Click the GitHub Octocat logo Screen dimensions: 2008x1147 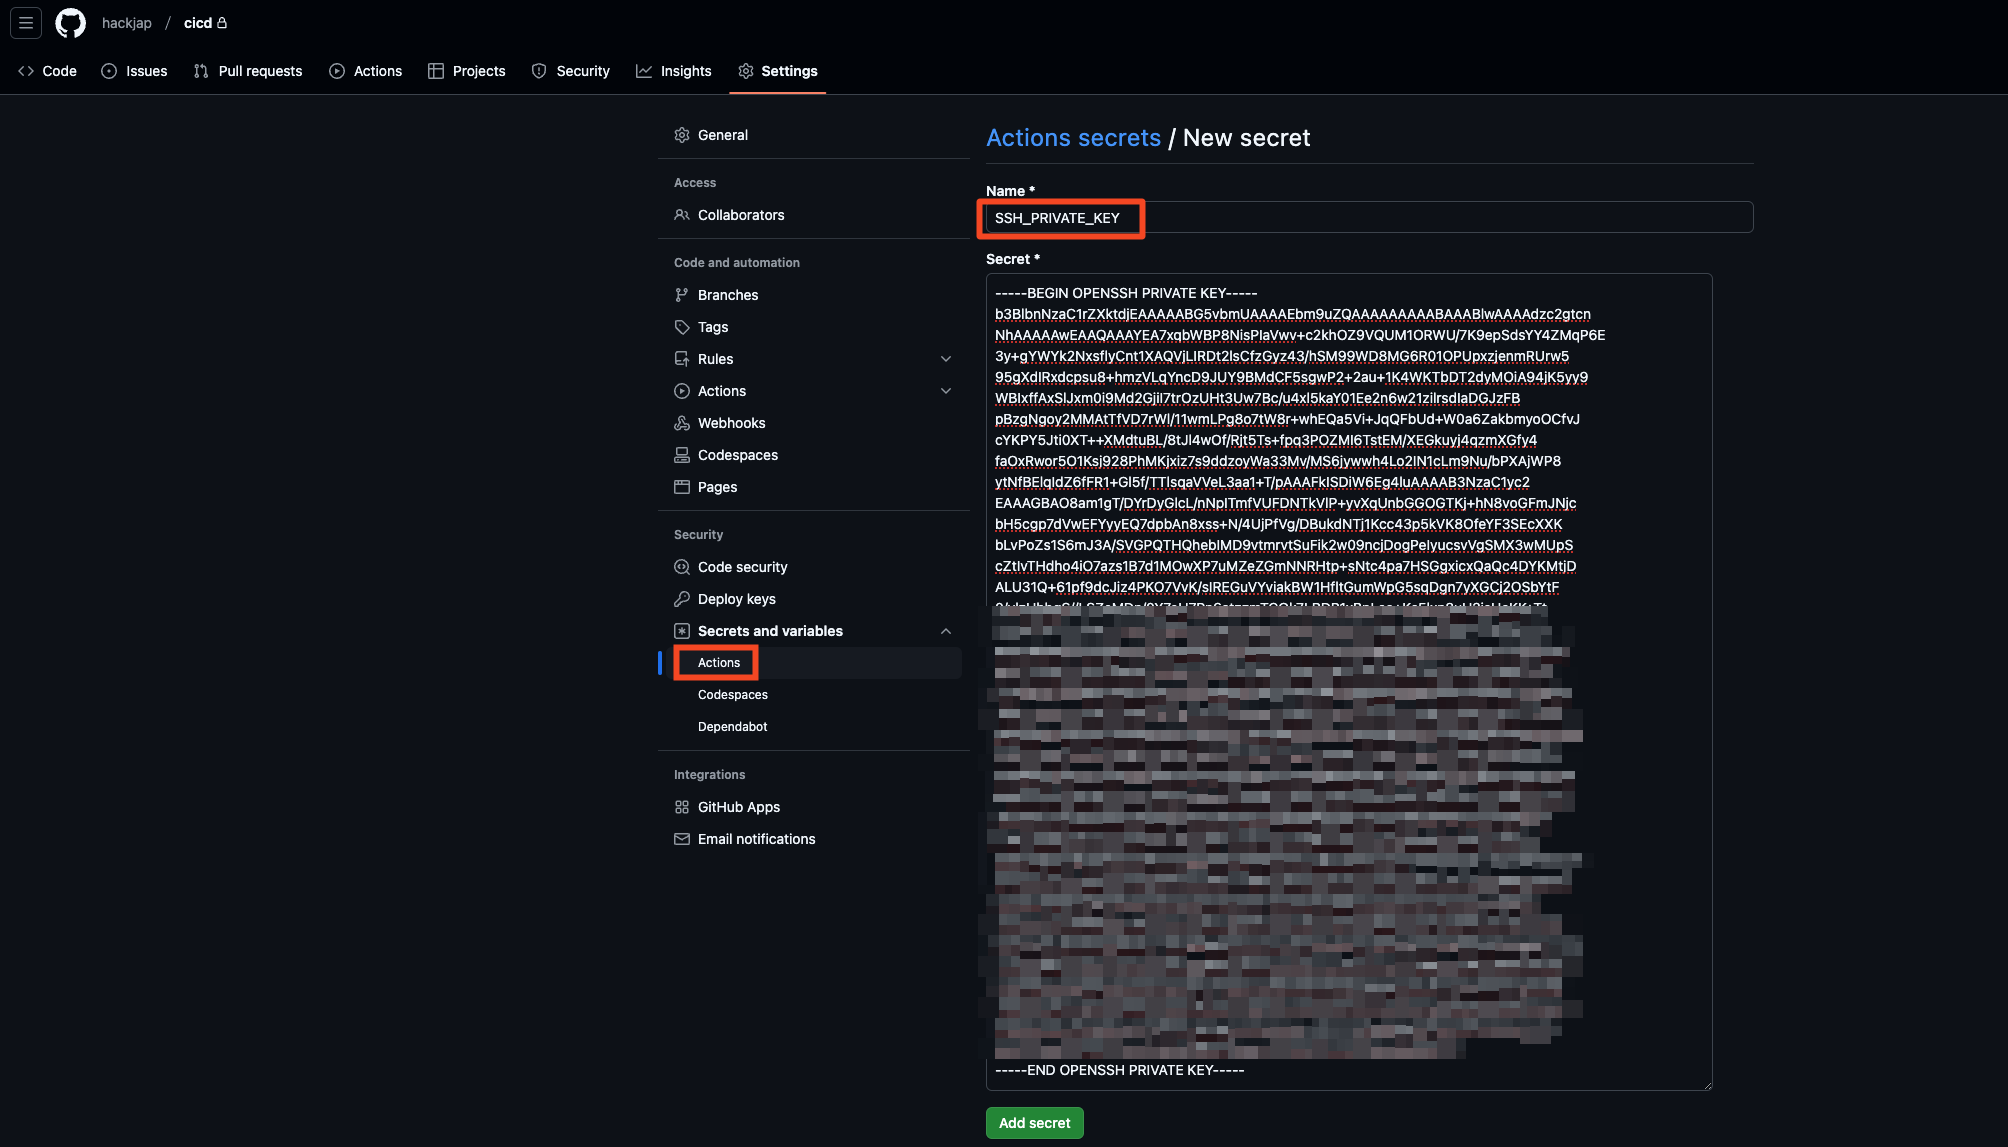coord(70,23)
